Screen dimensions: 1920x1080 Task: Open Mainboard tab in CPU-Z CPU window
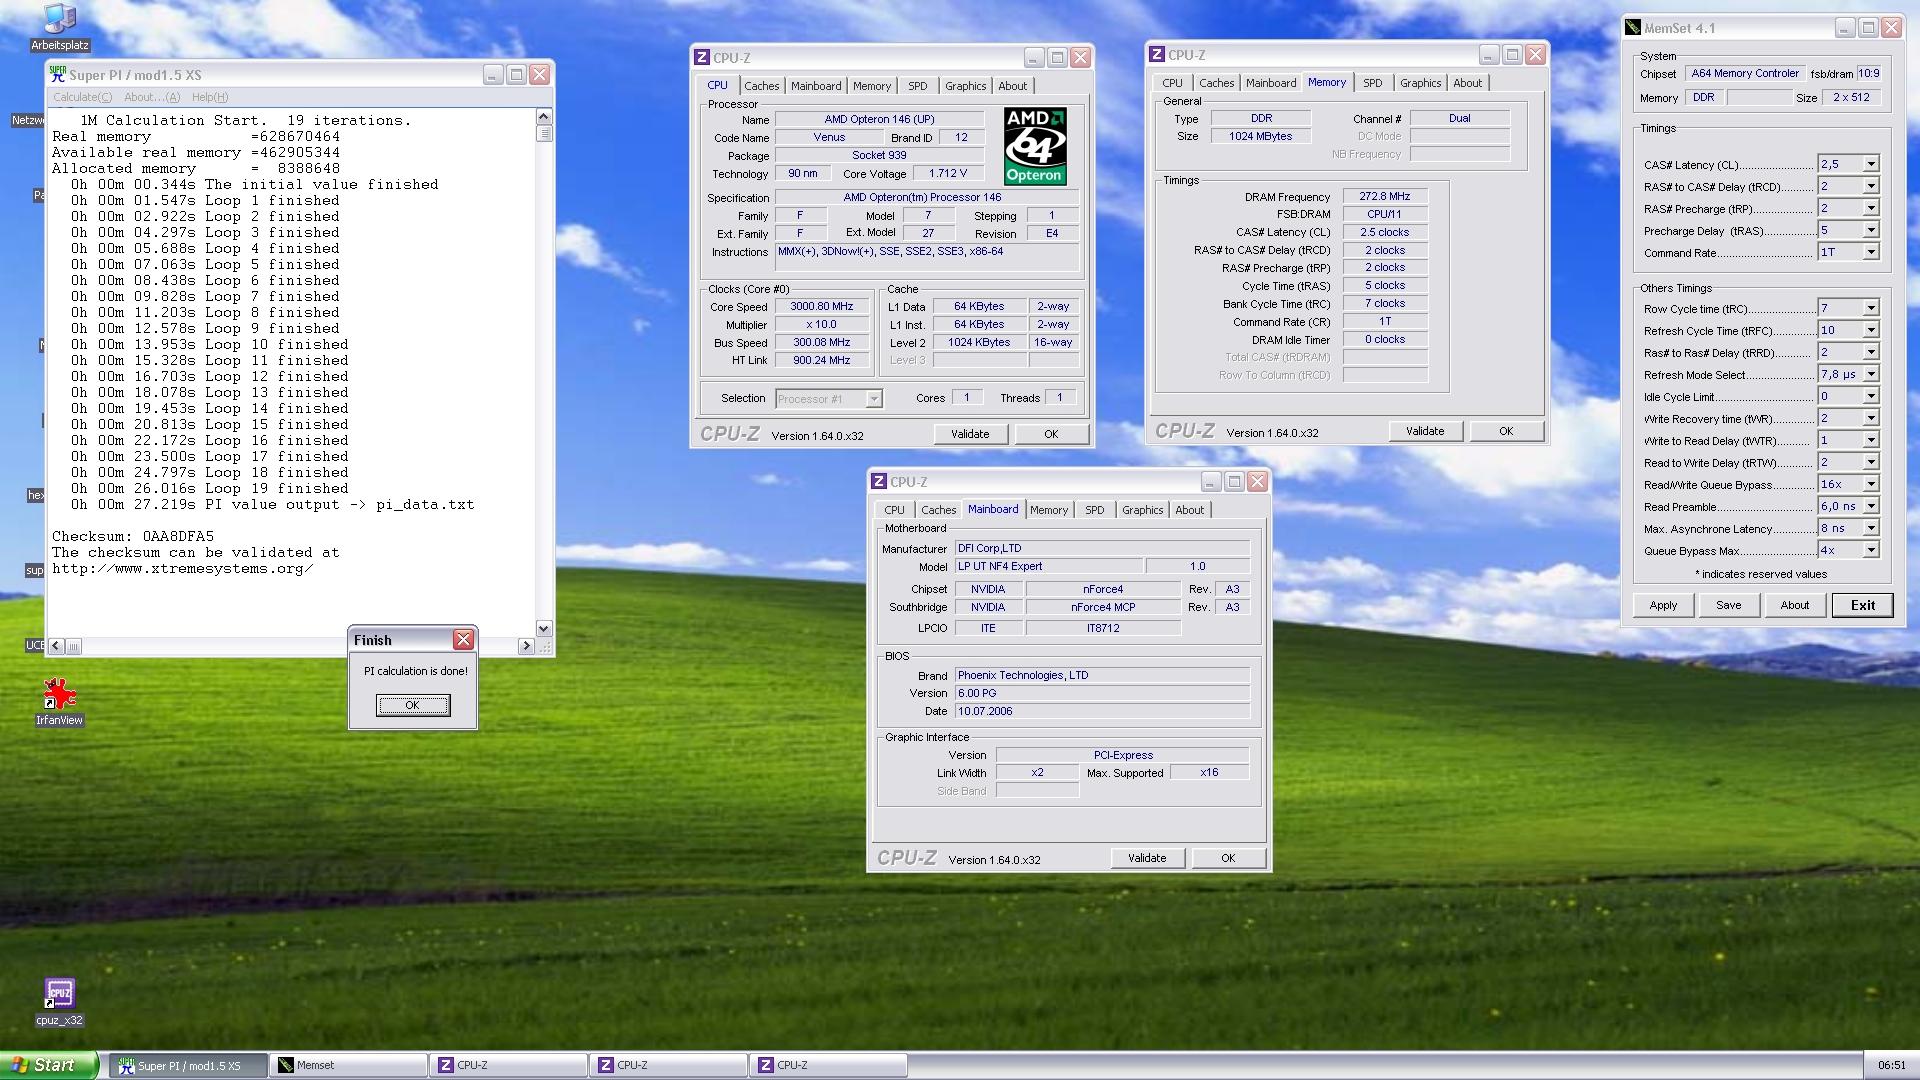tap(816, 86)
